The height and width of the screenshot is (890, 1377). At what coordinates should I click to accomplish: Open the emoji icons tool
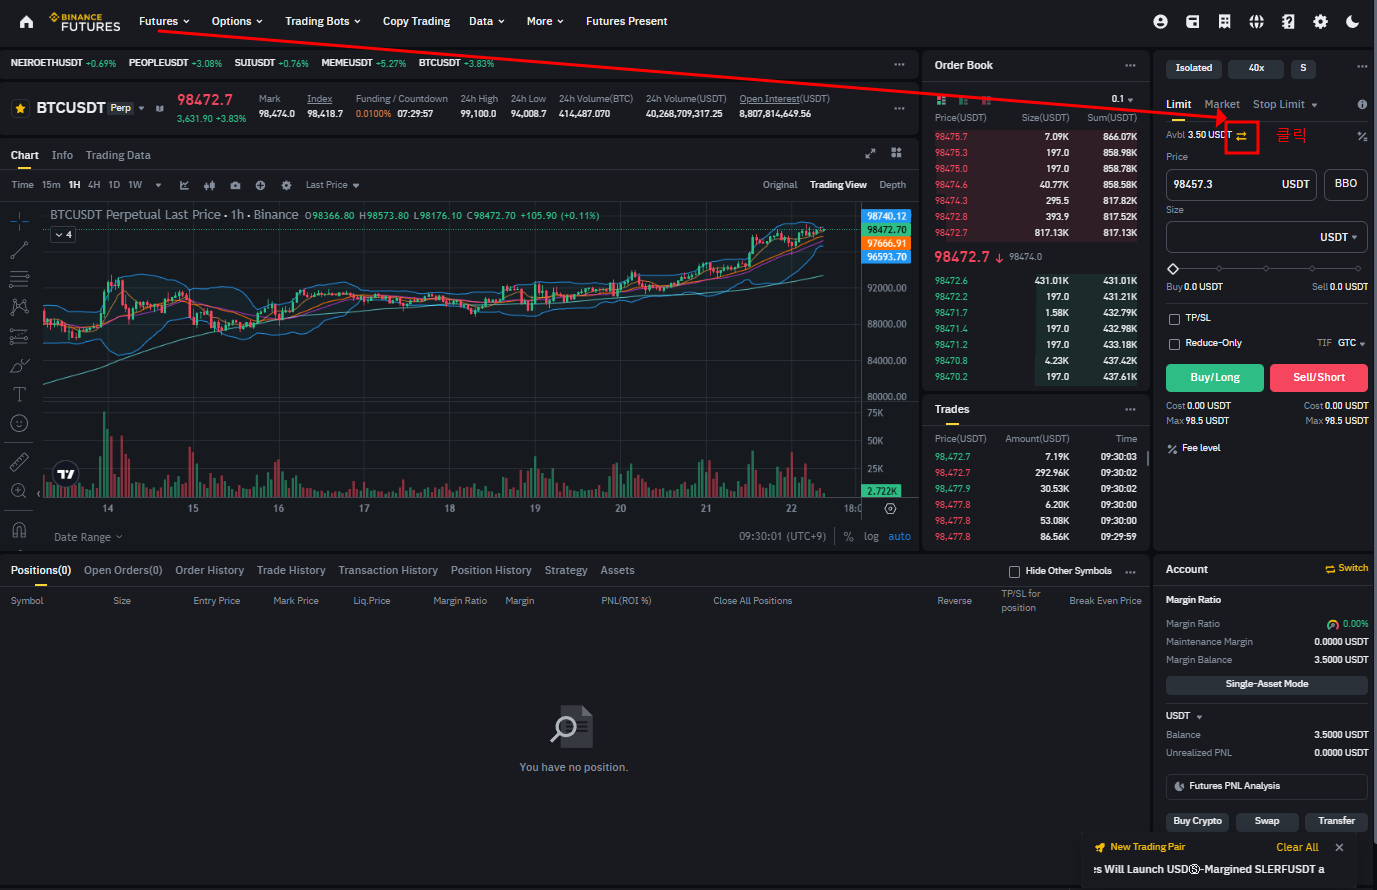(19, 424)
